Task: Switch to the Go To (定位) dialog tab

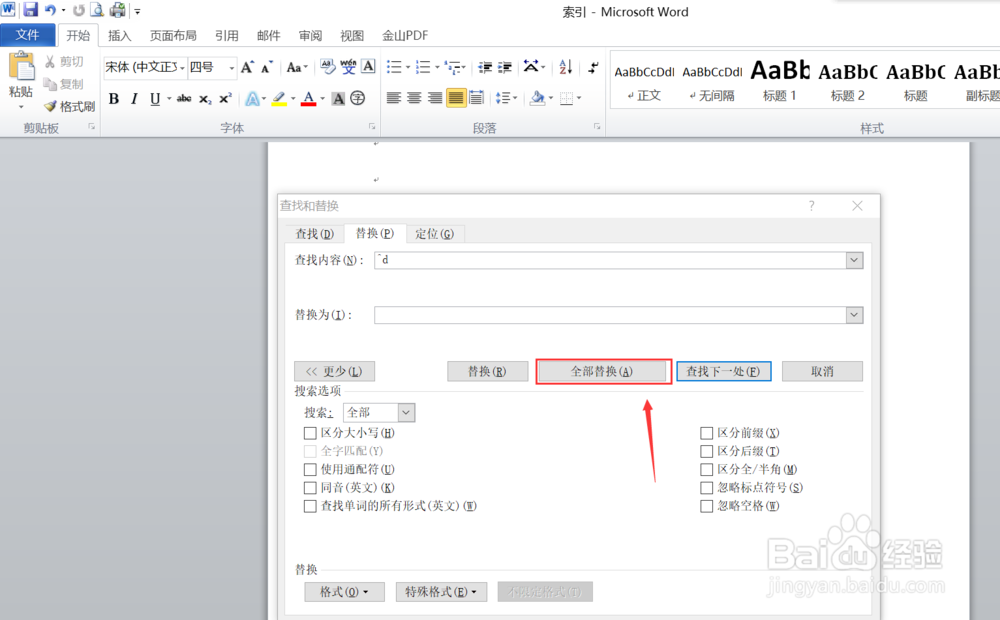Action: [x=434, y=234]
